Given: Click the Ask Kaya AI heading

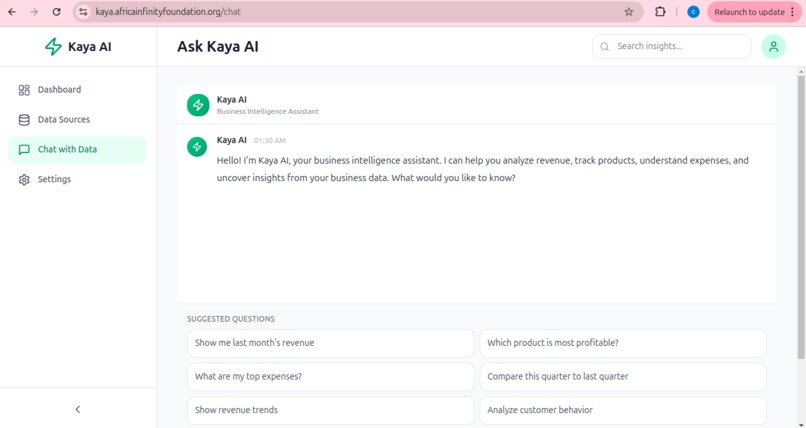Looking at the screenshot, I should click(217, 46).
